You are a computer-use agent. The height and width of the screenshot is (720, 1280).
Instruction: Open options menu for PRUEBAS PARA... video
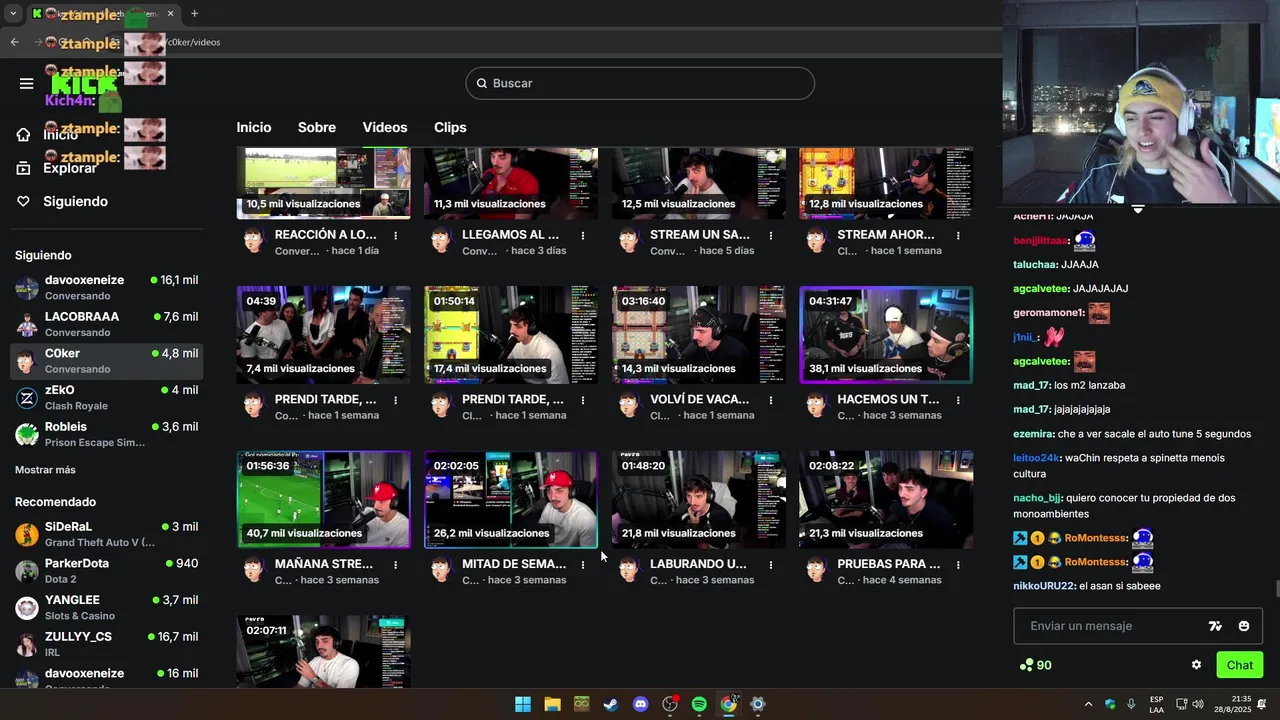click(x=958, y=565)
